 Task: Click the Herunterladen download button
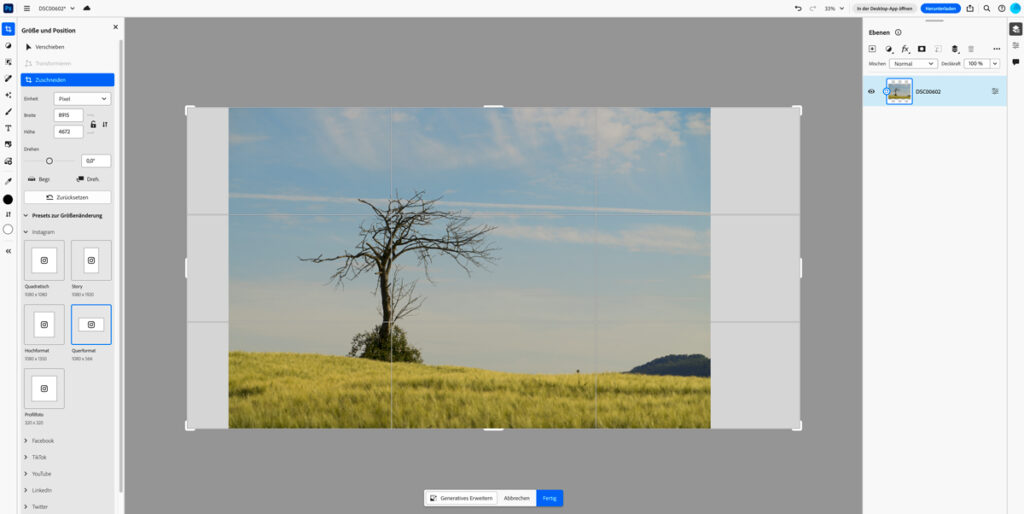(x=940, y=8)
